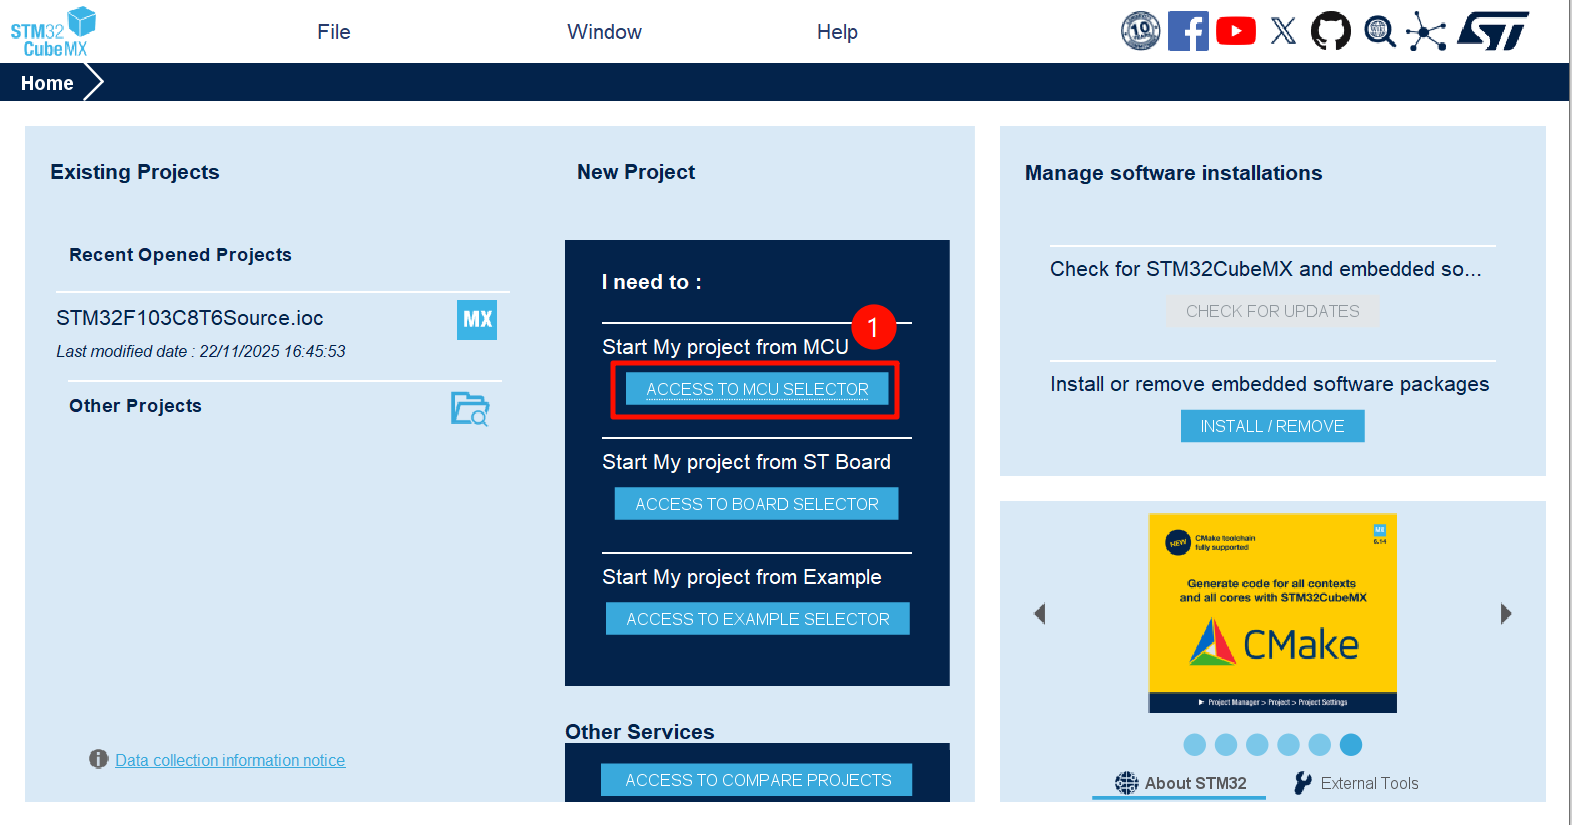Click the ST logo icon
Viewport: 1572px width, 825px height.
click(x=1493, y=31)
